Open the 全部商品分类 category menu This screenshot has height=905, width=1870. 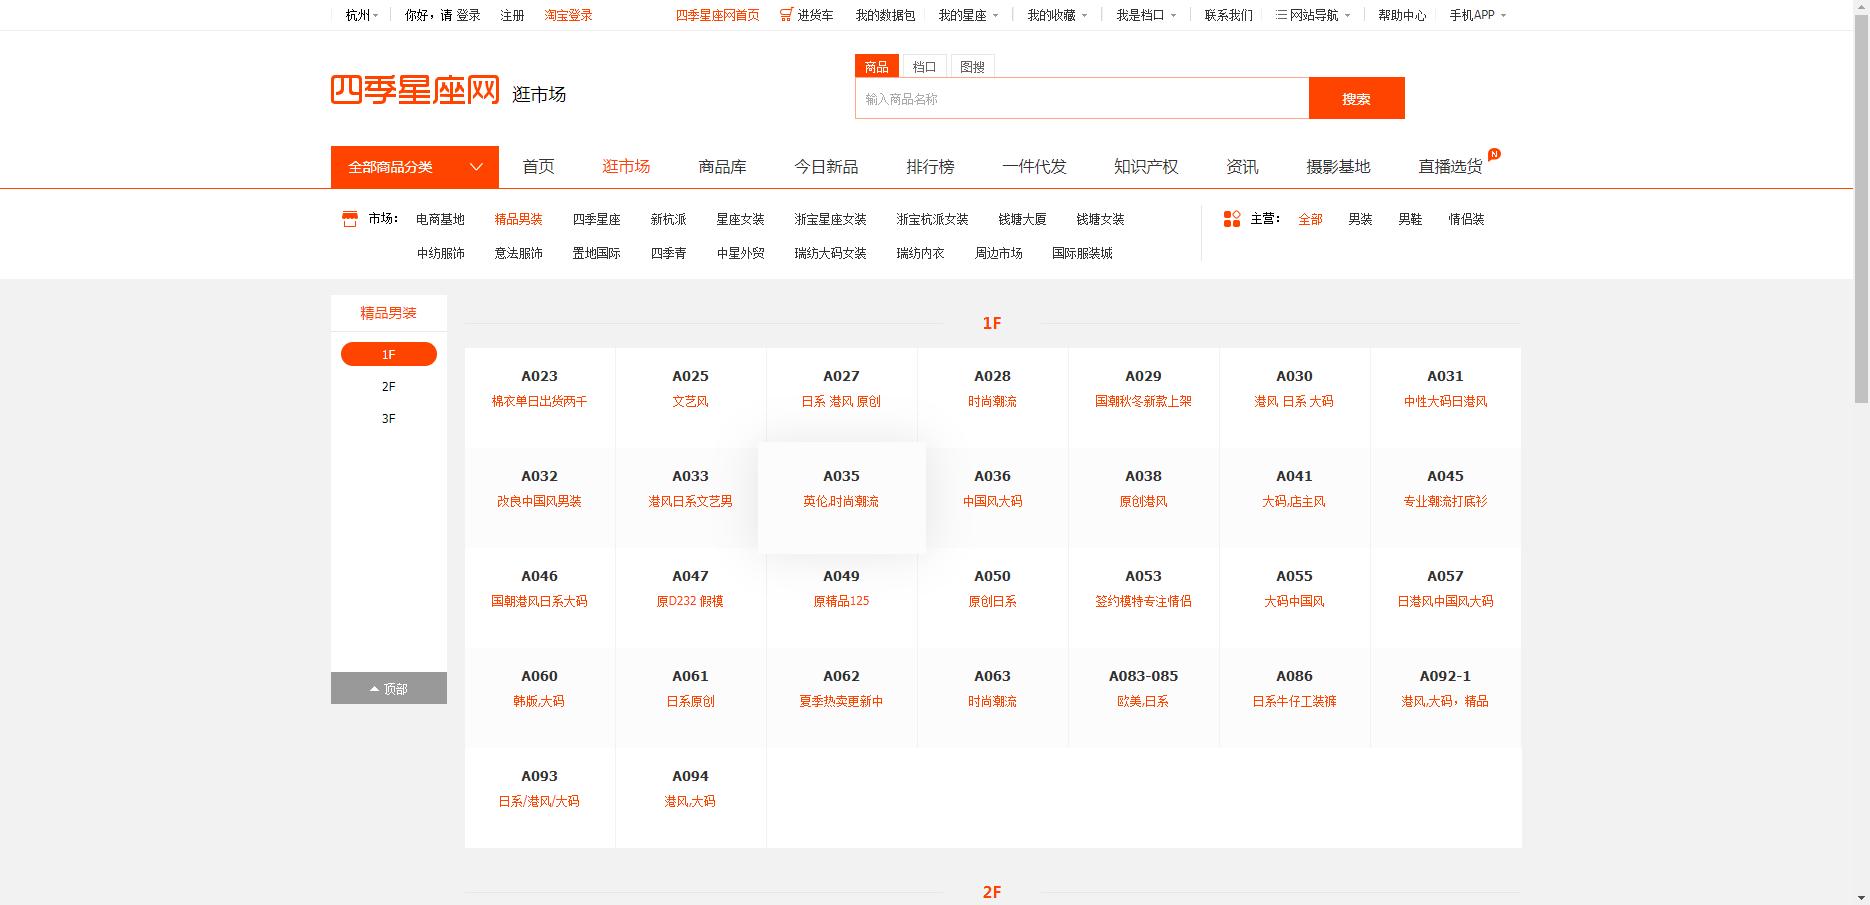(413, 166)
